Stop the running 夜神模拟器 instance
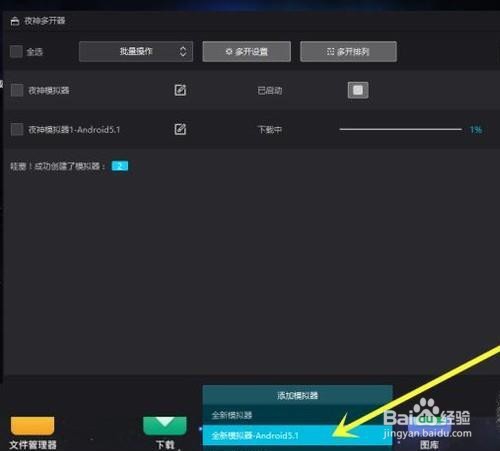Screen dimensions: 500x451 [x=358, y=90]
